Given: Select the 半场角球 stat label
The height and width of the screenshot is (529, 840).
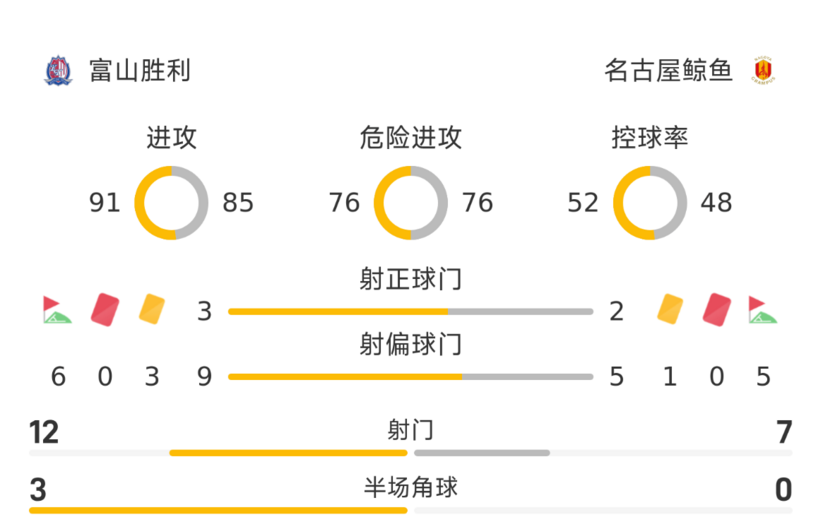Looking at the screenshot, I should (411, 488).
